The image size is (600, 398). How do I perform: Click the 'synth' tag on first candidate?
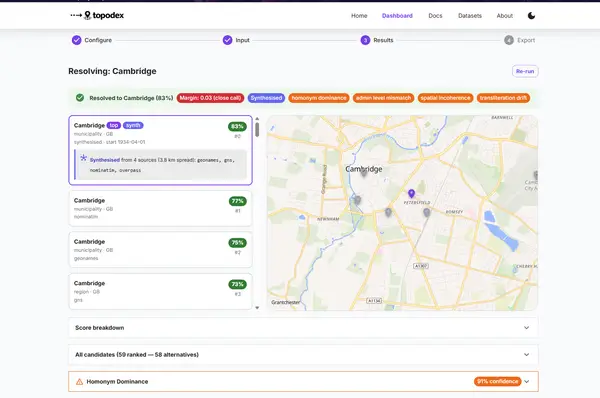pos(133,125)
